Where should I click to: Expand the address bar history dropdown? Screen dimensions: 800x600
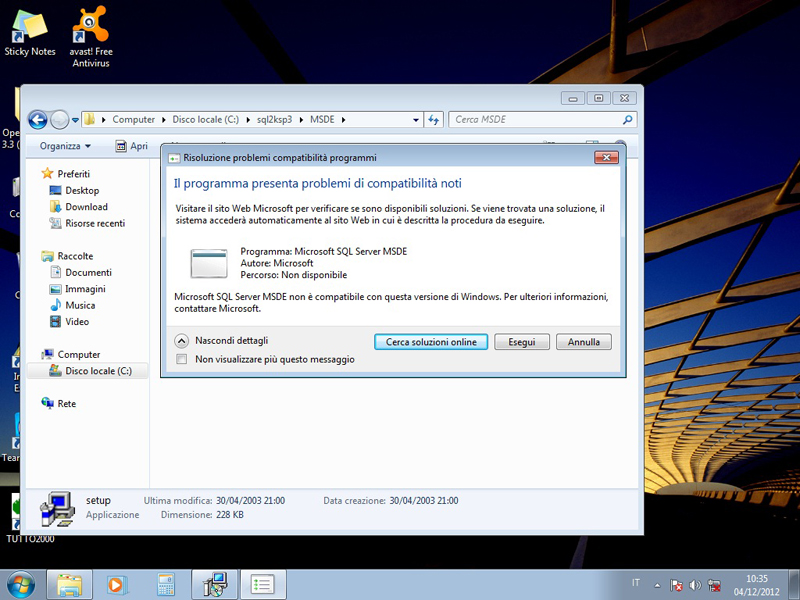[416, 120]
